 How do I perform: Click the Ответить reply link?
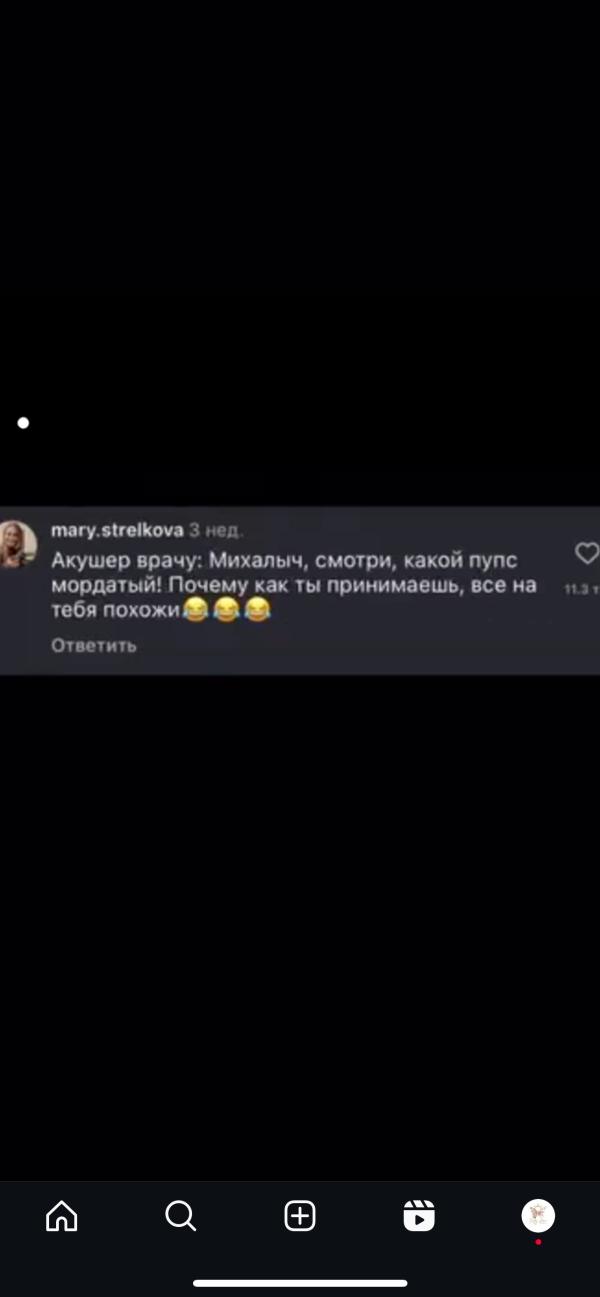point(94,645)
